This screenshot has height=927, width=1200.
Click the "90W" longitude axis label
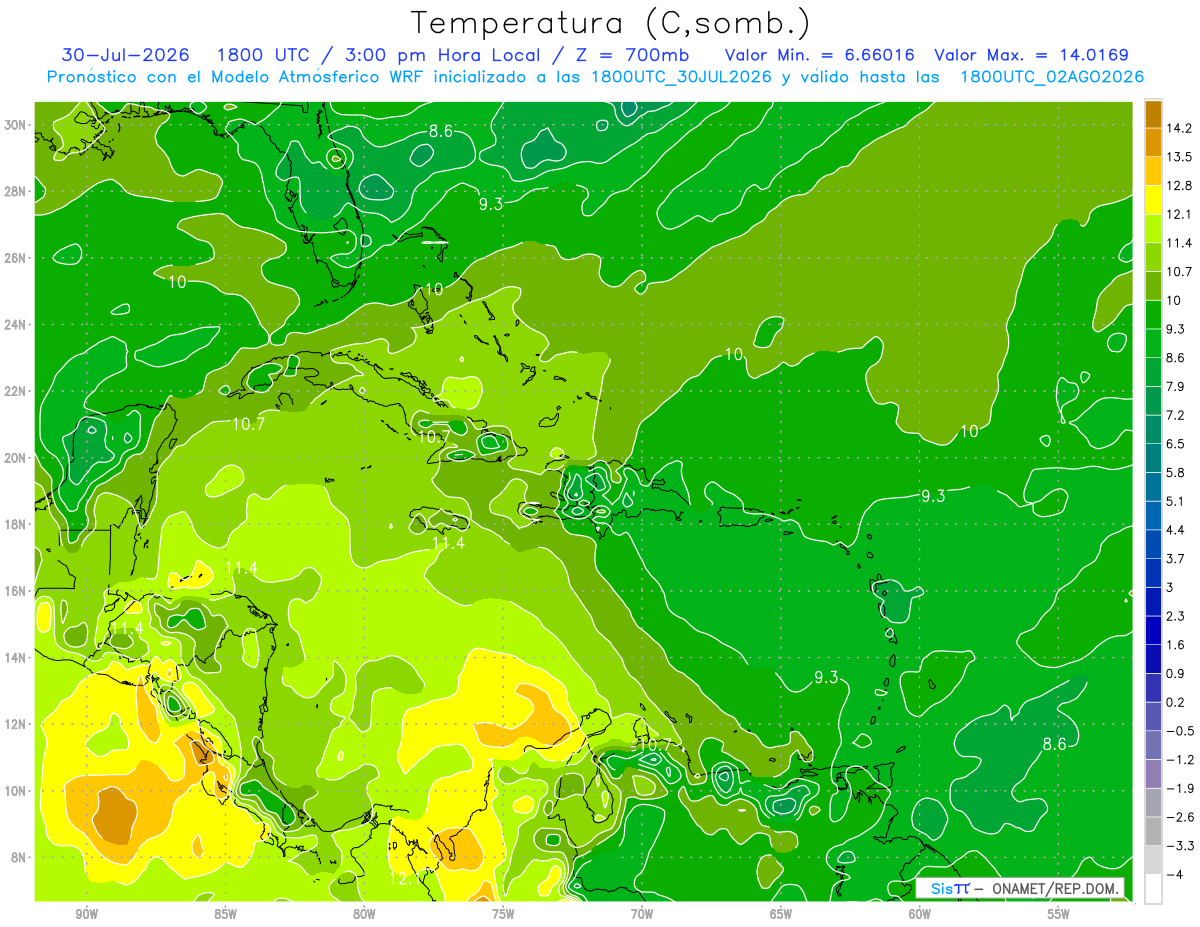[x=86, y=914]
